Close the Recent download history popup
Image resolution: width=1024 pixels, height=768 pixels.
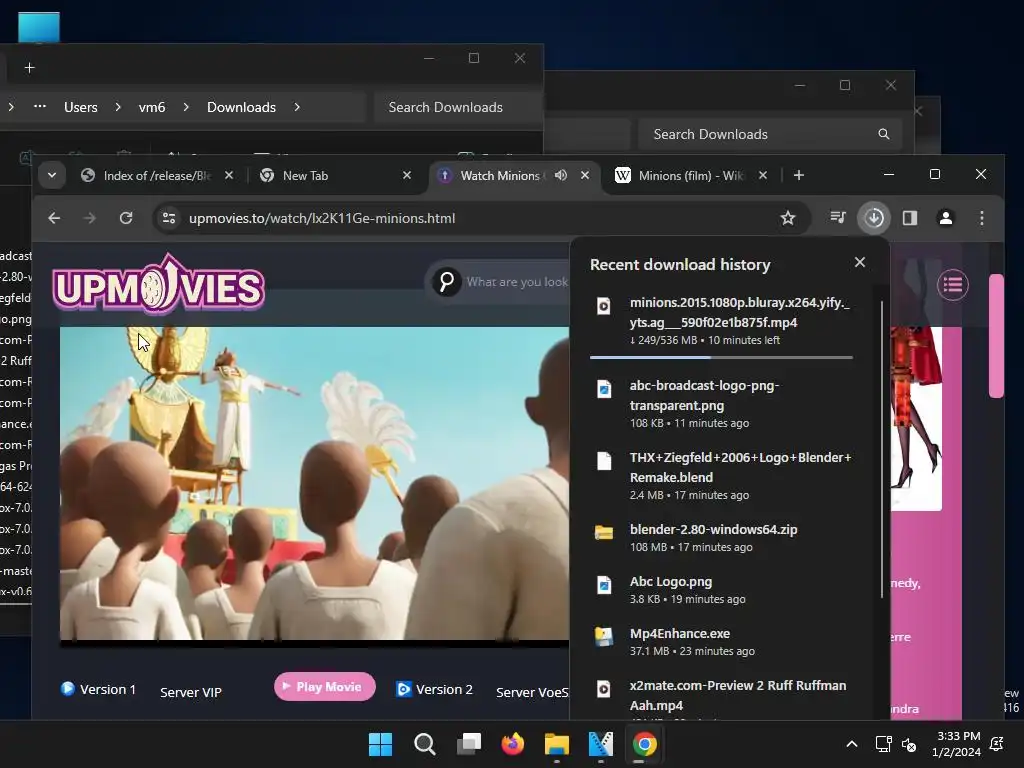(x=860, y=262)
